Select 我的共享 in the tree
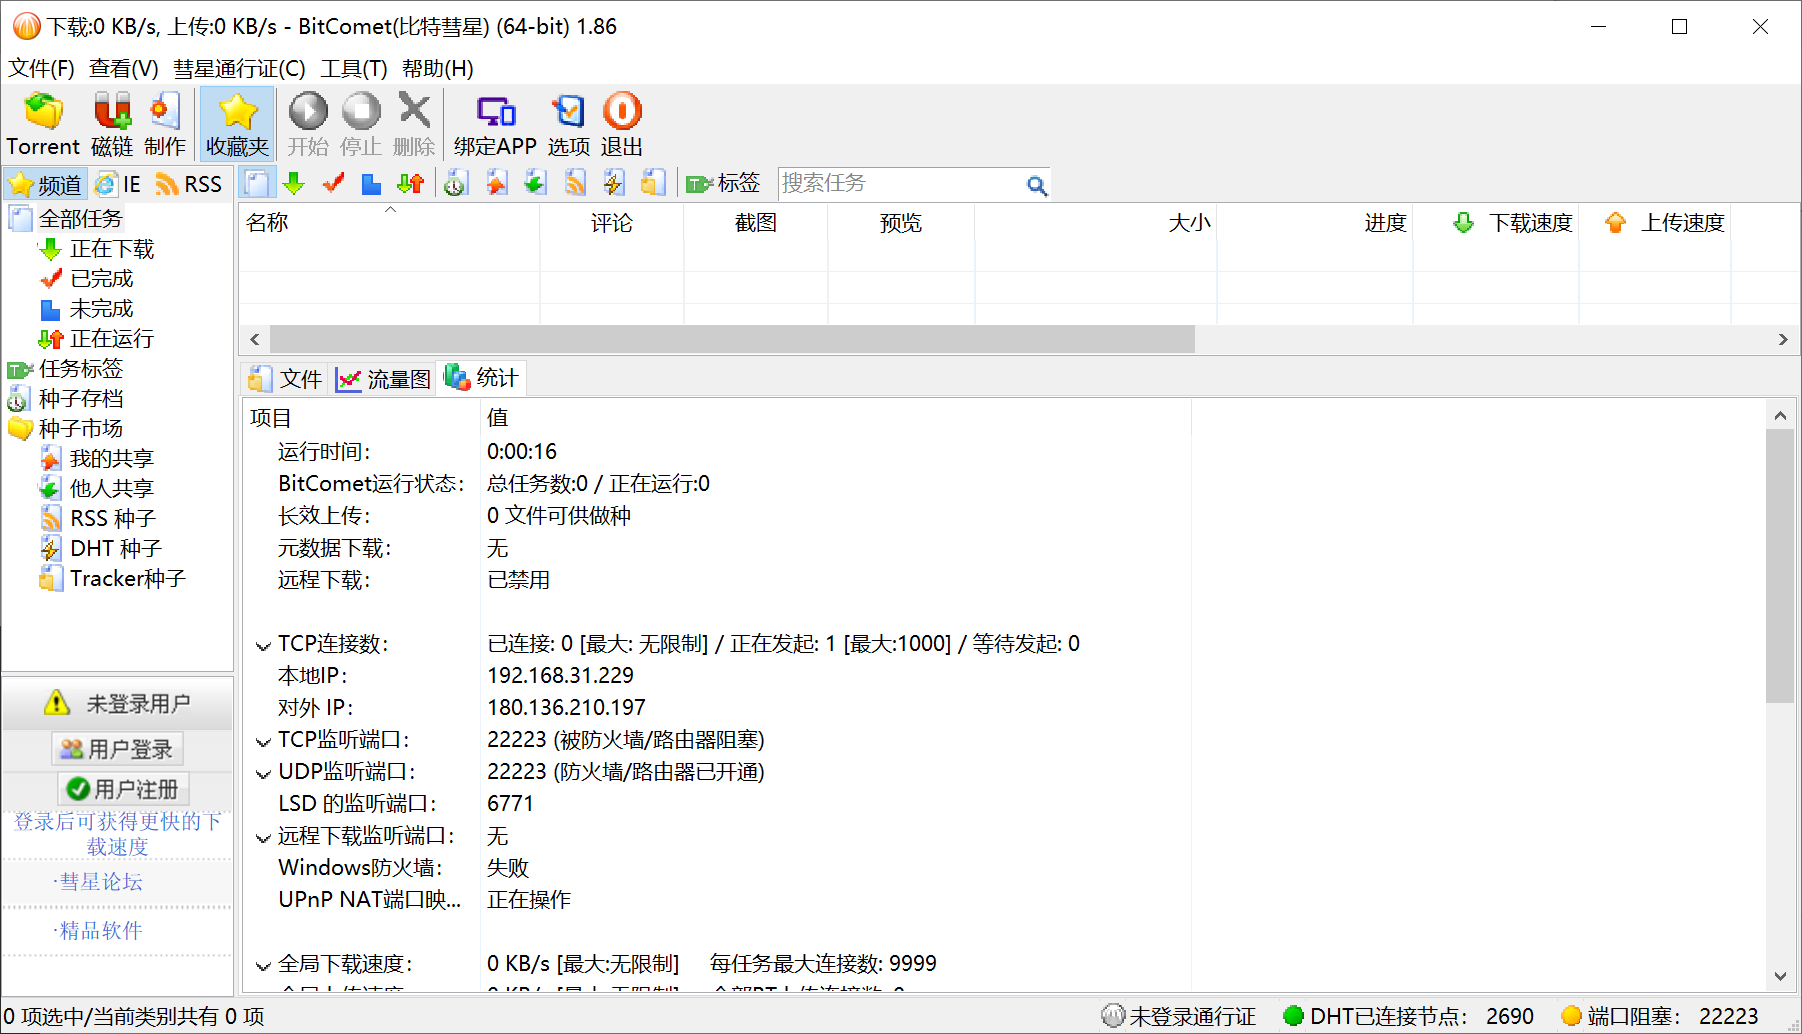This screenshot has width=1802, height=1034. tap(112, 458)
